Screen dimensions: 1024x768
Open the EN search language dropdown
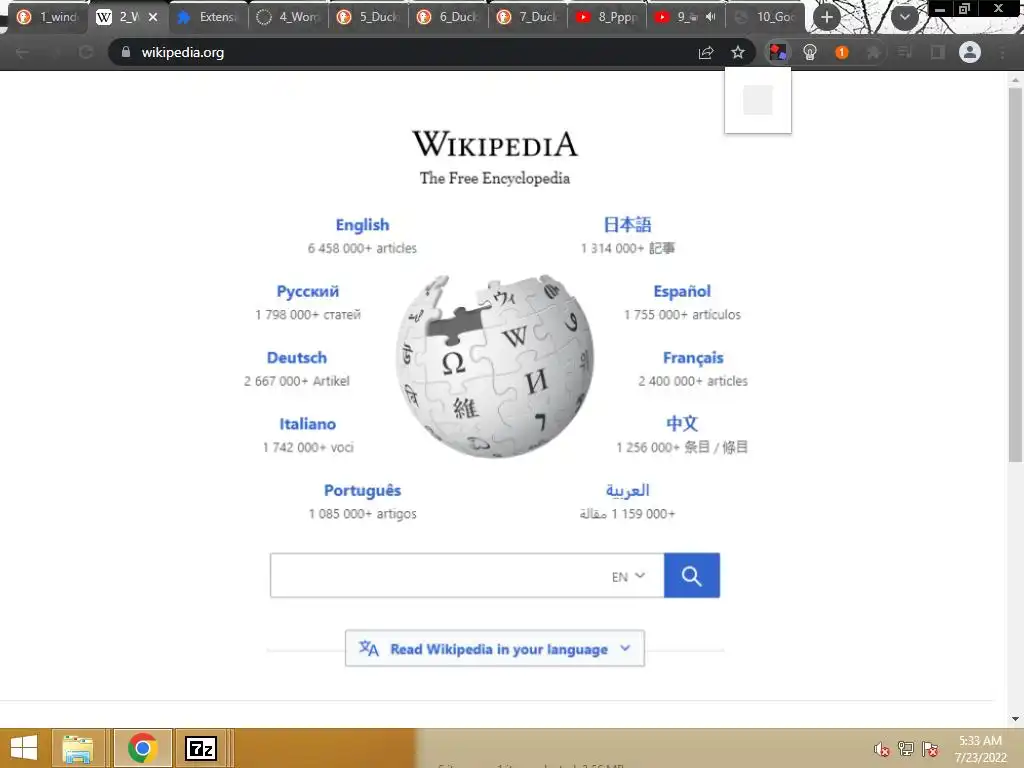click(x=628, y=576)
